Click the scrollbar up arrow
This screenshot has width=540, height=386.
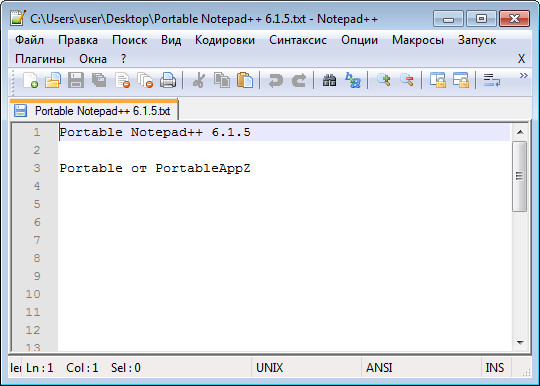[x=520, y=132]
